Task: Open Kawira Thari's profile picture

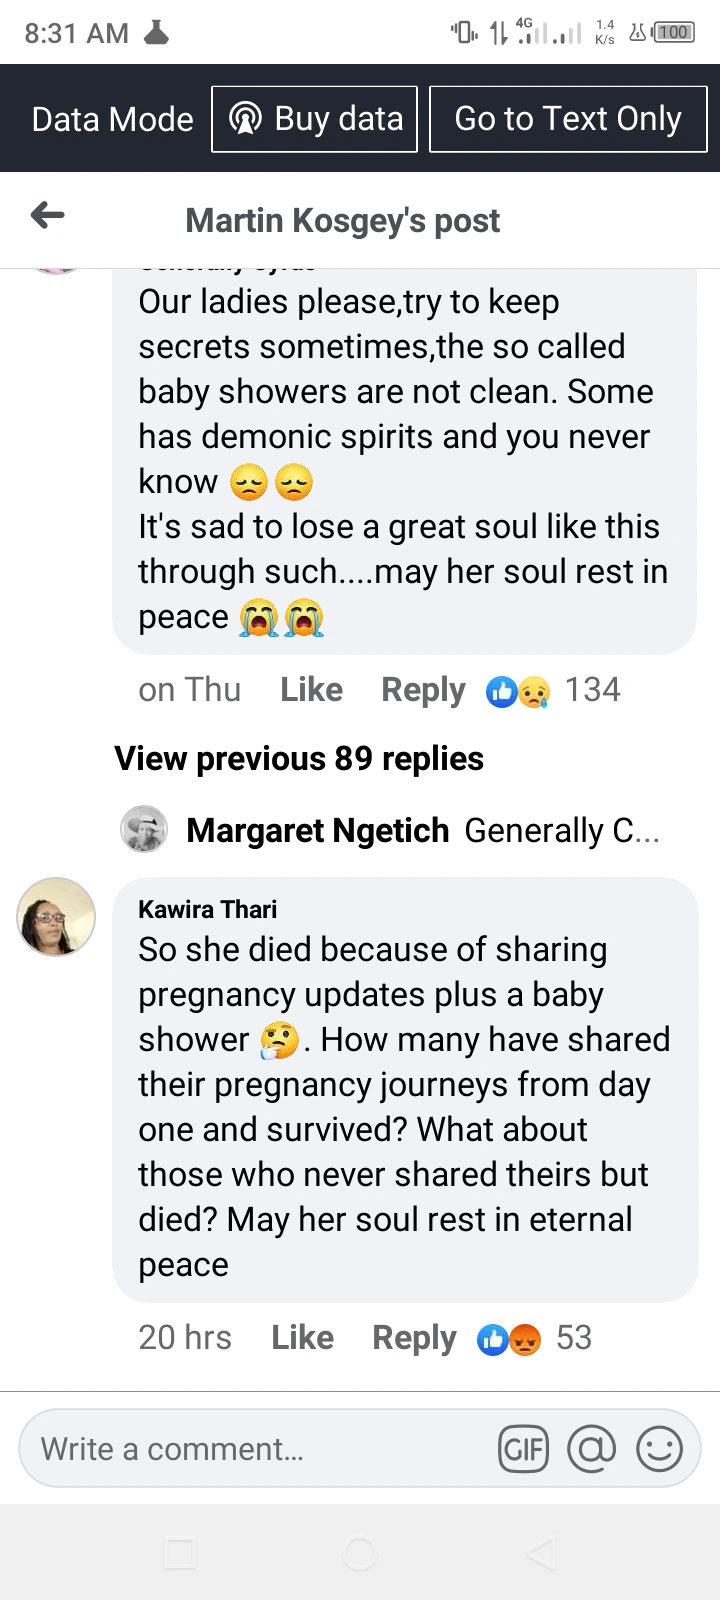Action: click(56, 917)
